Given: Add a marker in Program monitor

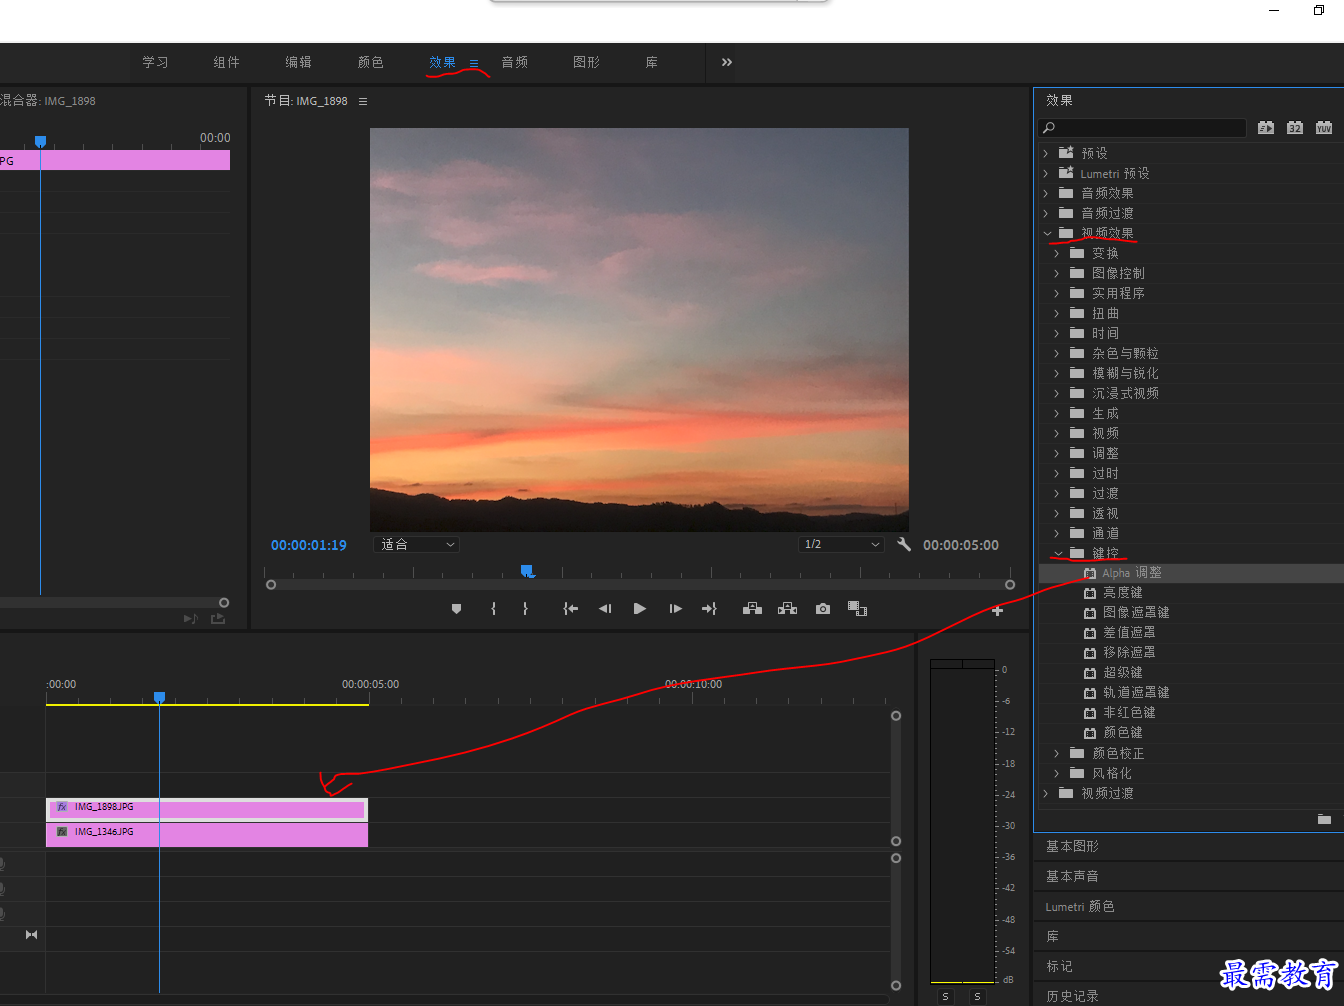Looking at the screenshot, I should pos(457,609).
